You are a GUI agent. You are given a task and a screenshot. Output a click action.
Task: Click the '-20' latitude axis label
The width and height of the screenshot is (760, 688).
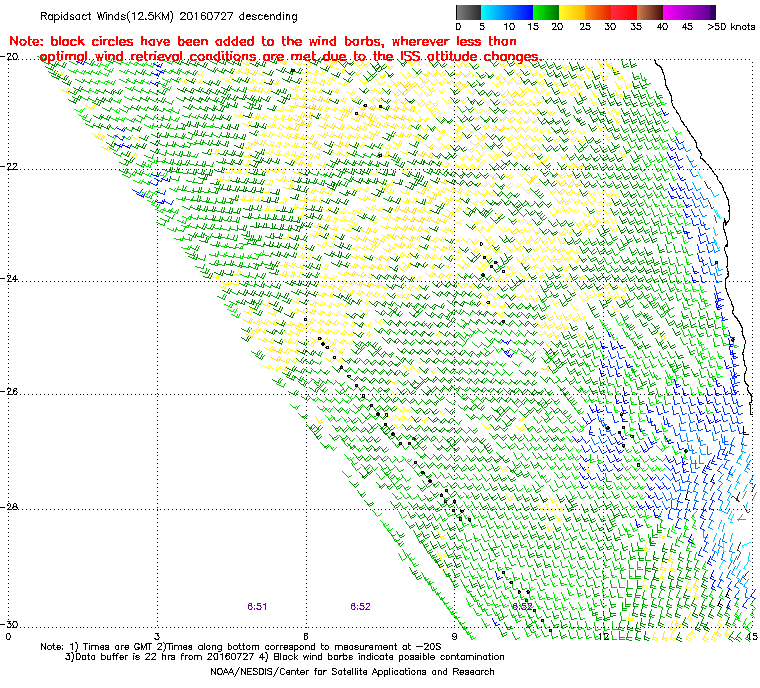(9, 56)
